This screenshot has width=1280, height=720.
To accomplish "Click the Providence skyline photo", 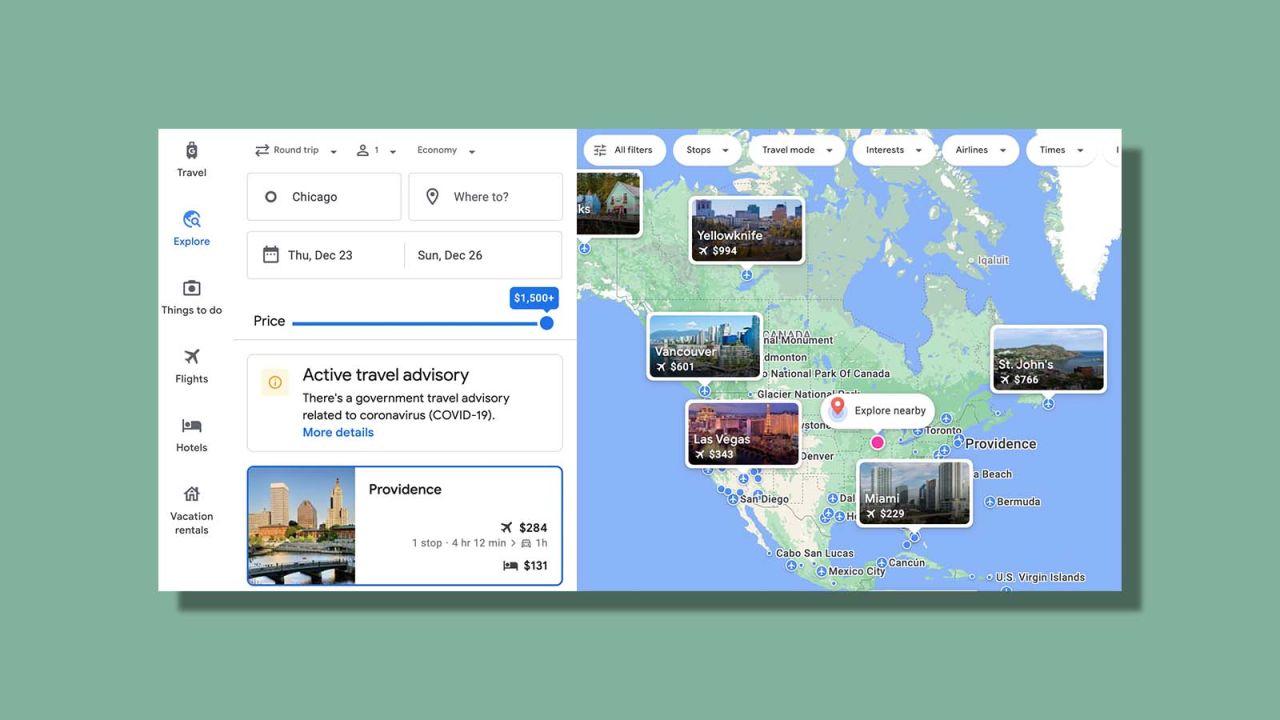I will 301,526.
